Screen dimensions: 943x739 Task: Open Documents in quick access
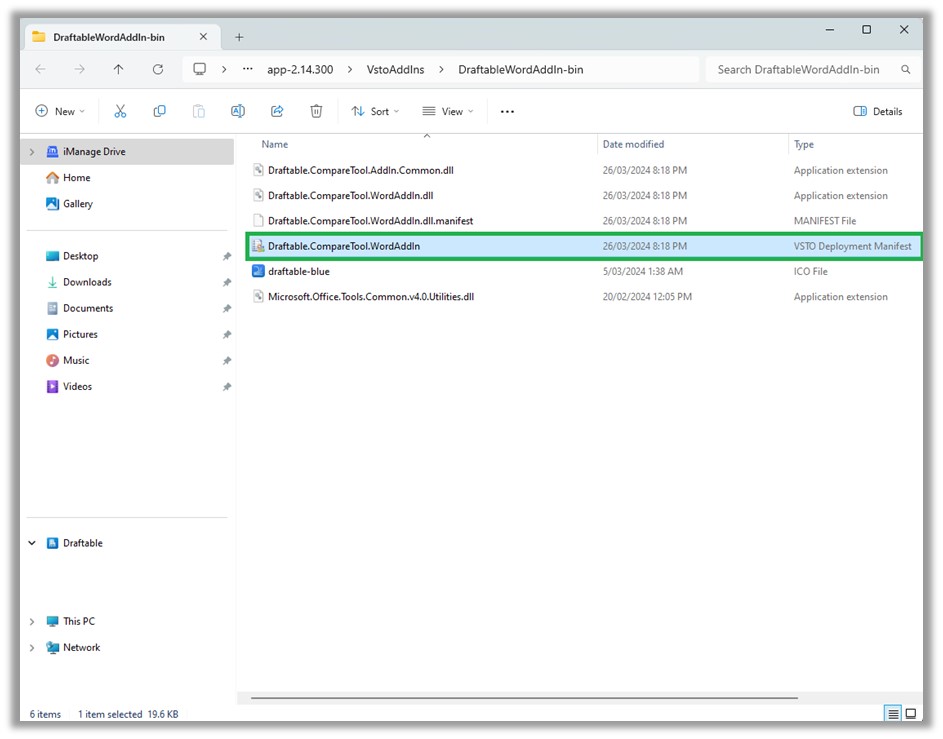point(88,308)
